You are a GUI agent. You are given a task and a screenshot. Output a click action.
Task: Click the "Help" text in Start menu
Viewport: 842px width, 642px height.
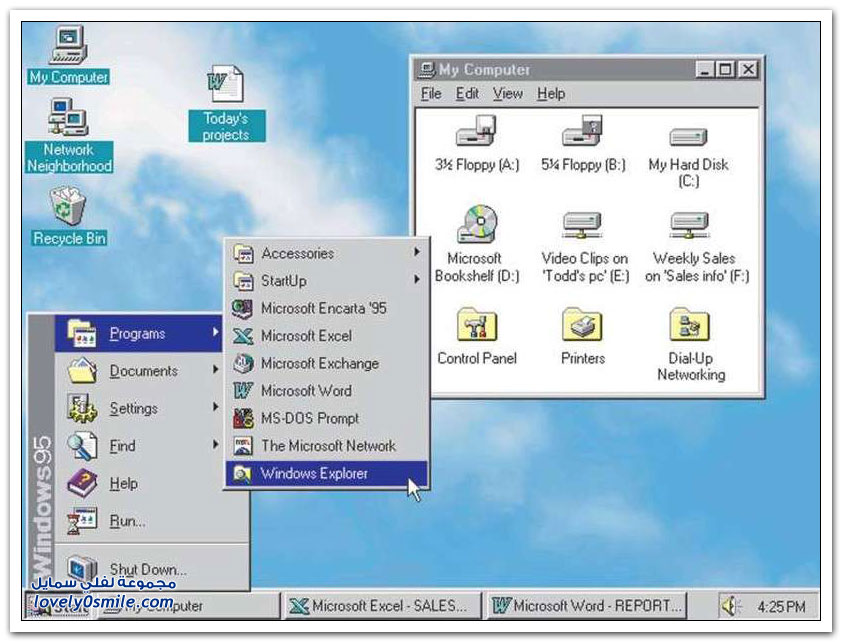[x=124, y=484]
